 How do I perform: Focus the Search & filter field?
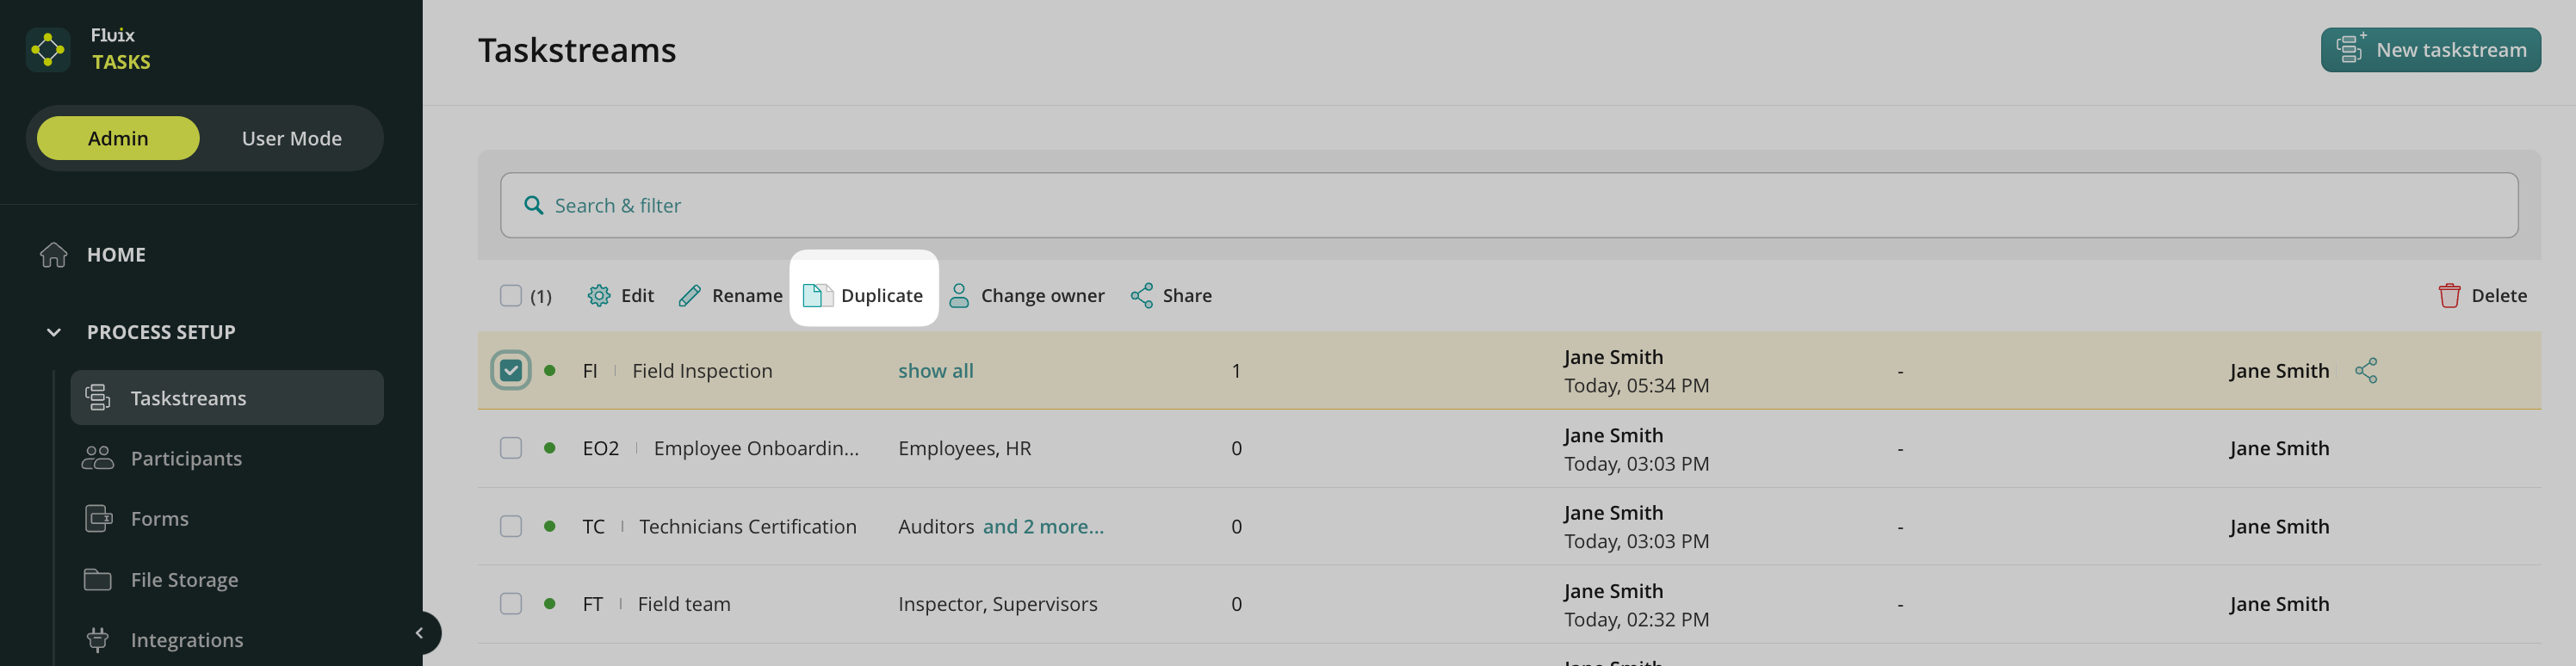(1508, 205)
